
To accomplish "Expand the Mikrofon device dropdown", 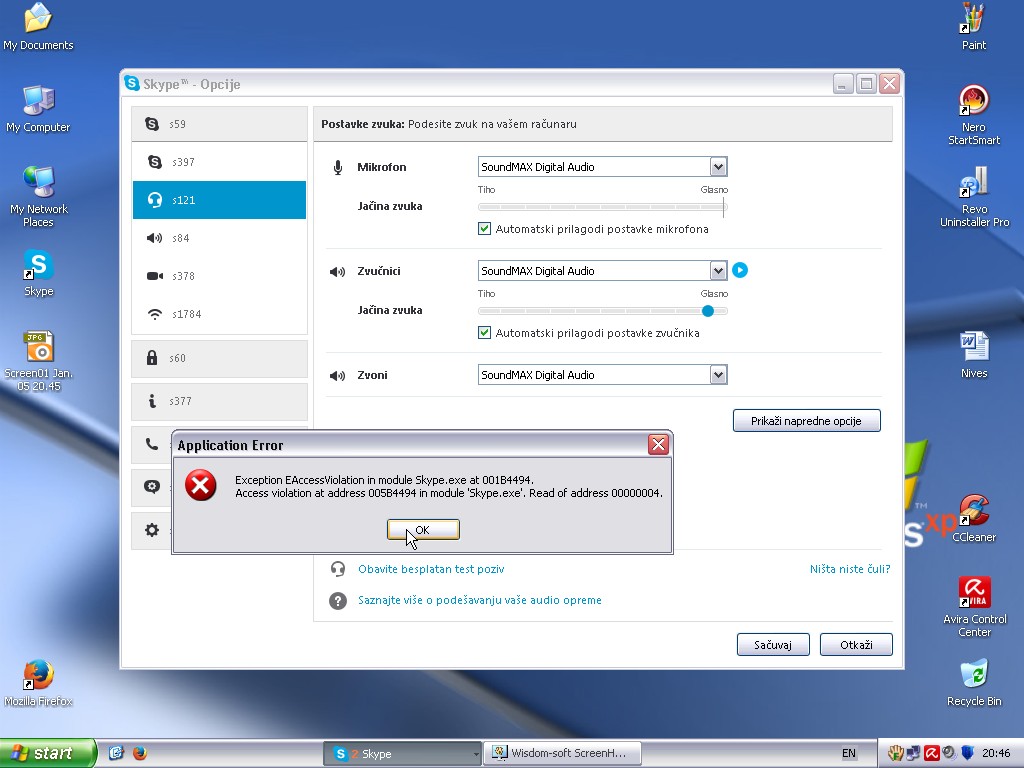I will point(718,167).
